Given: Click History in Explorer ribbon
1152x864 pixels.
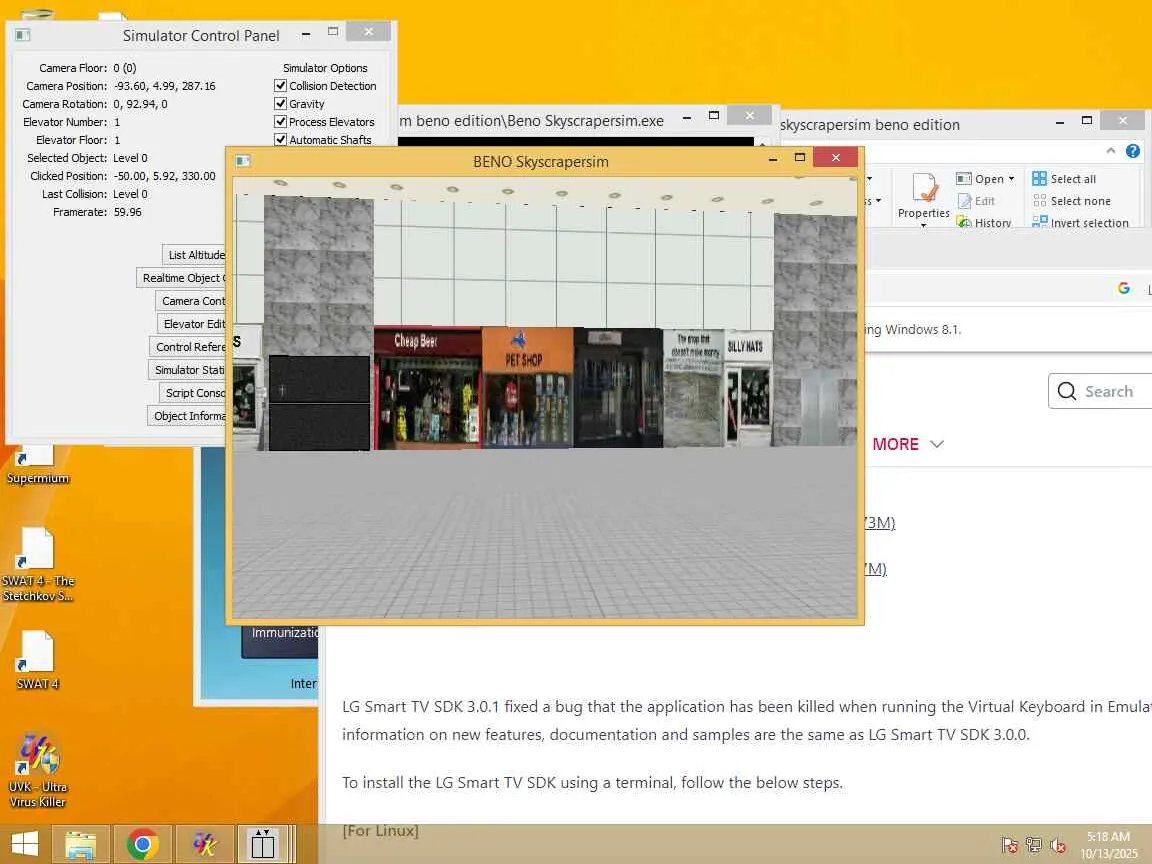Looking at the screenshot, I should pyautogui.click(x=984, y=222).
